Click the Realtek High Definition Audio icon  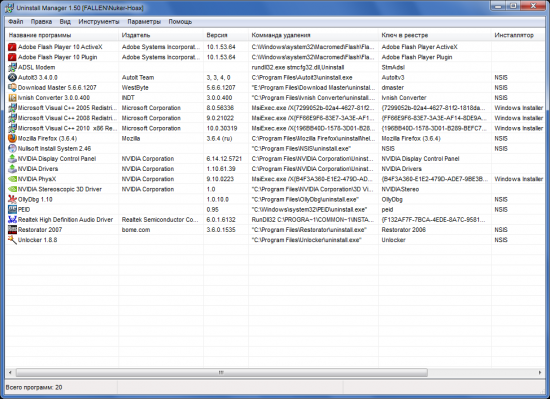[12, 220]
